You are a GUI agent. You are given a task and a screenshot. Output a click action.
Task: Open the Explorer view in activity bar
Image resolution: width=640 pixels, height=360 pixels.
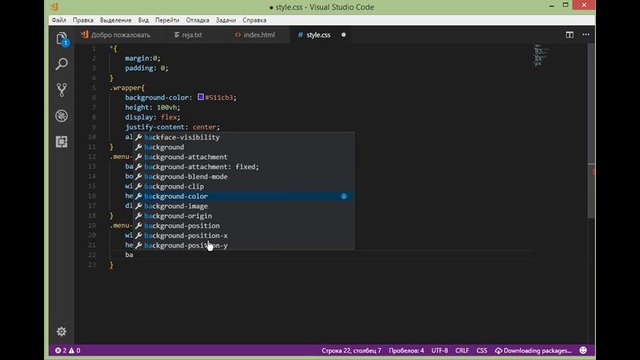62,39
